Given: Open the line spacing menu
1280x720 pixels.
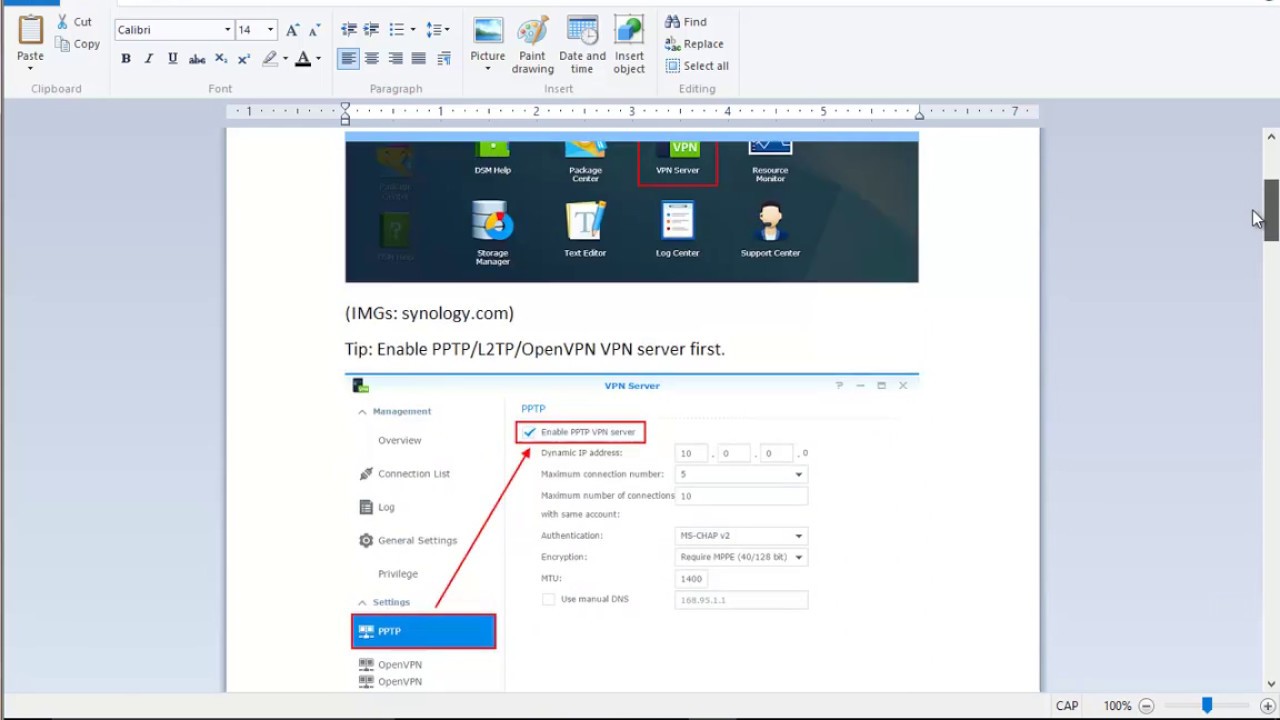Looking at the screenshot, I should (x=437, y=30).
